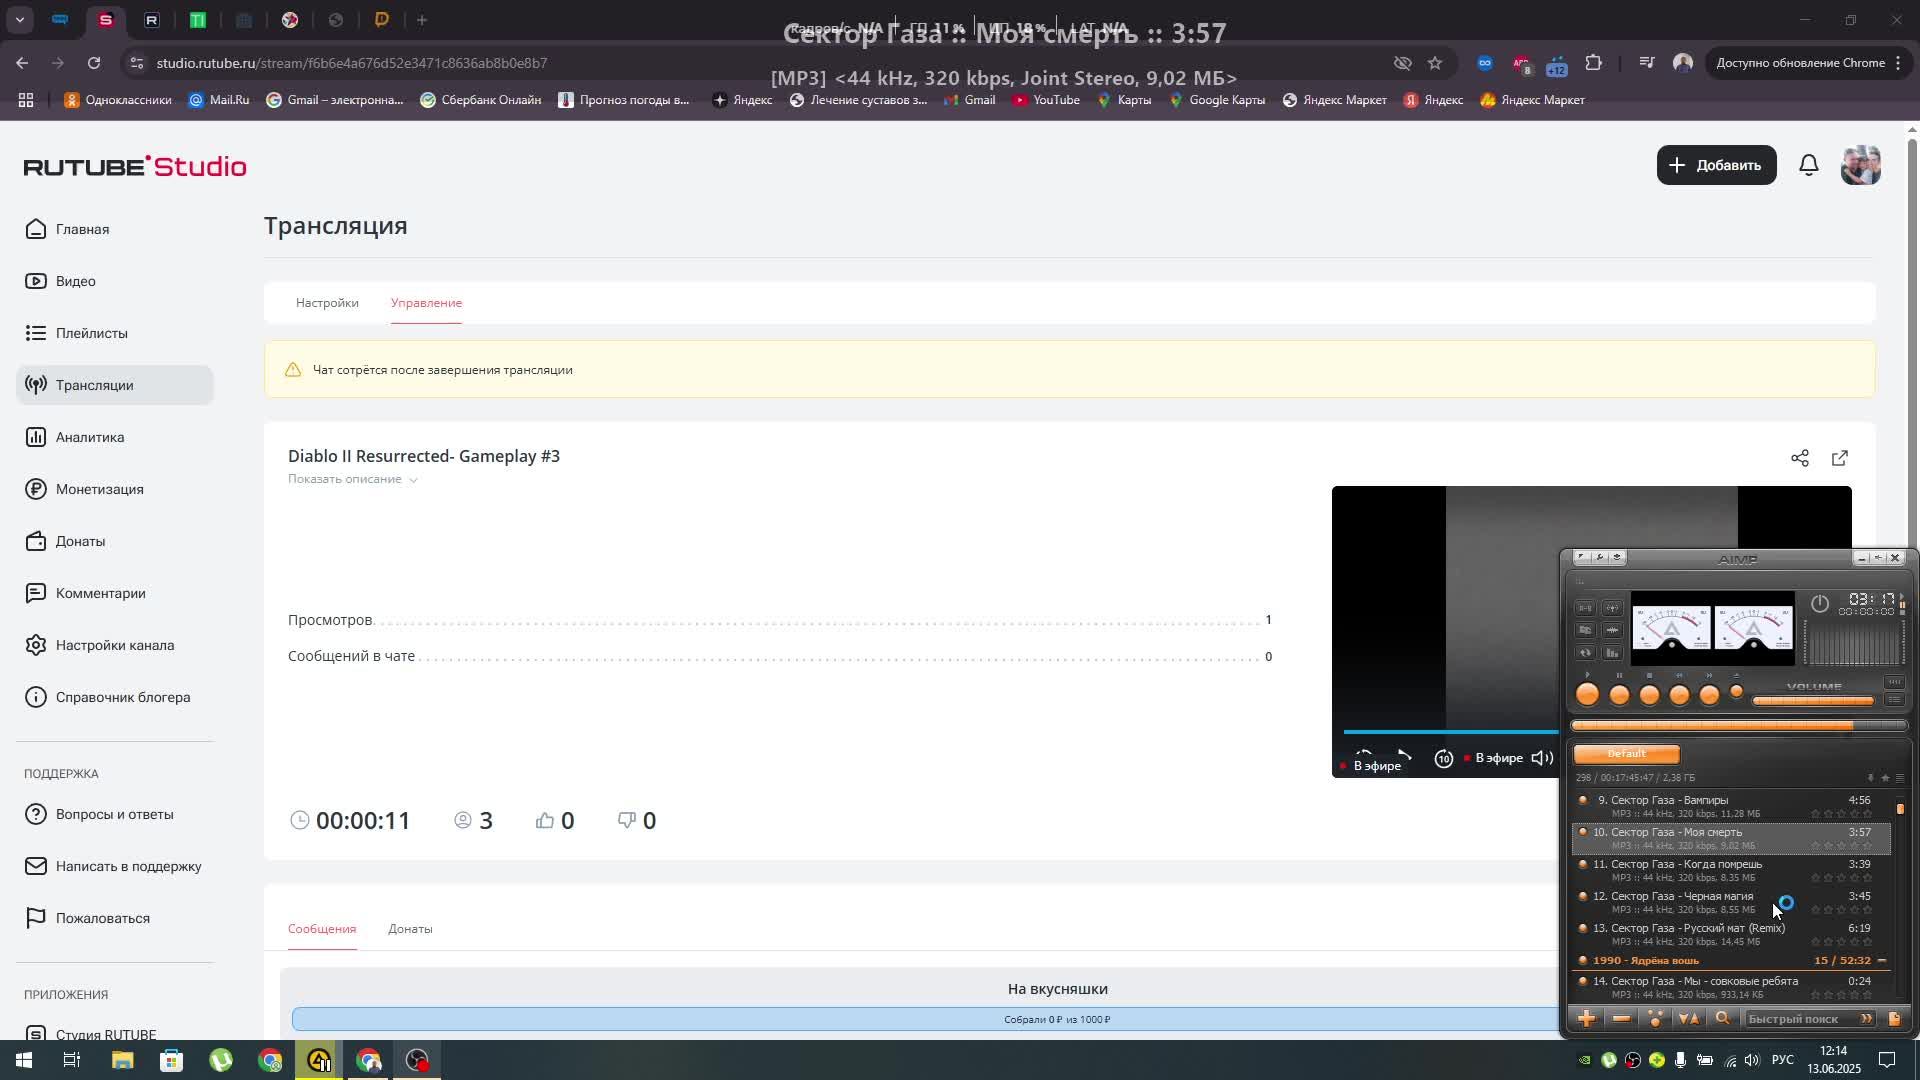Open AIMP playlist management file icon

coord(1894,1019)
